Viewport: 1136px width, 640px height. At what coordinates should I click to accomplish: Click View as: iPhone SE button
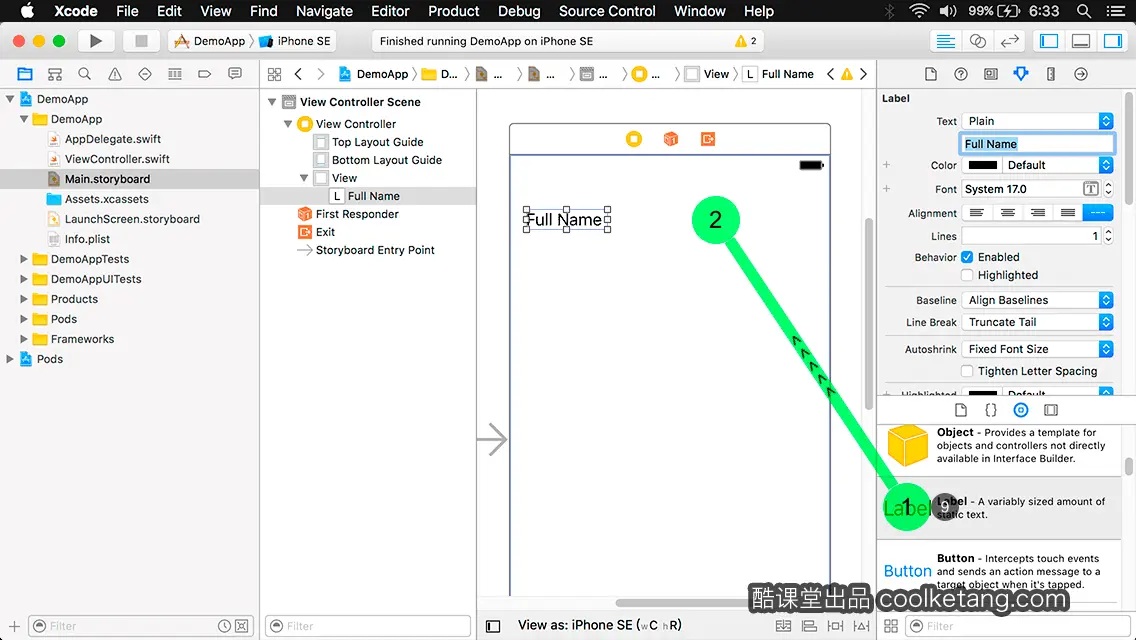tap(600, 626)
